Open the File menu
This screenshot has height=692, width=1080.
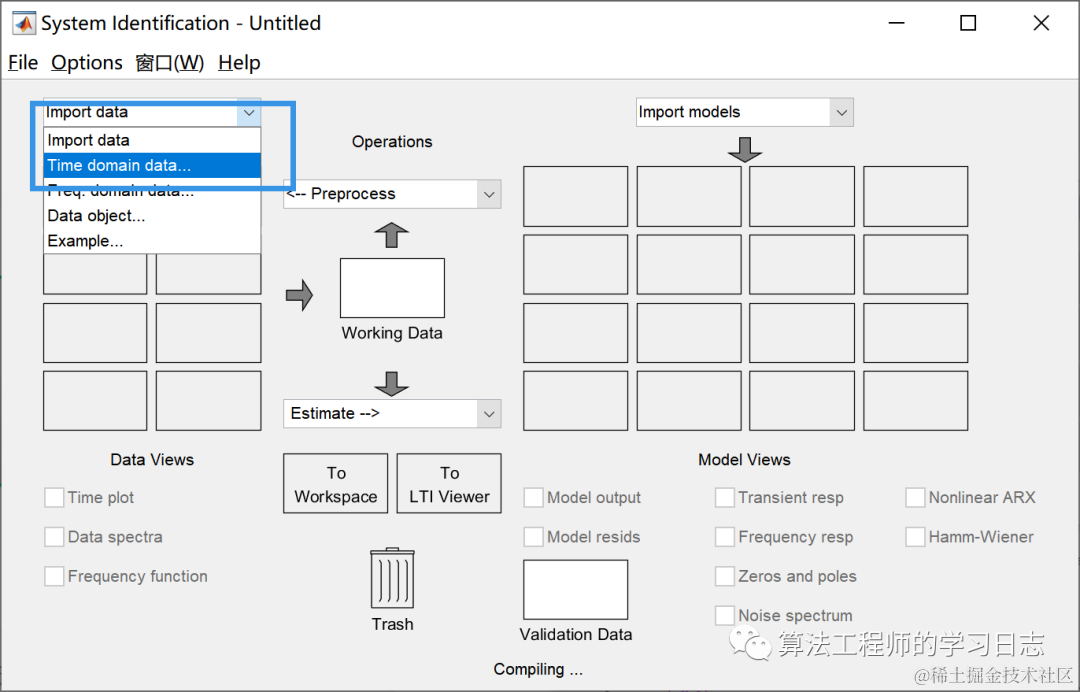[23, 63]
